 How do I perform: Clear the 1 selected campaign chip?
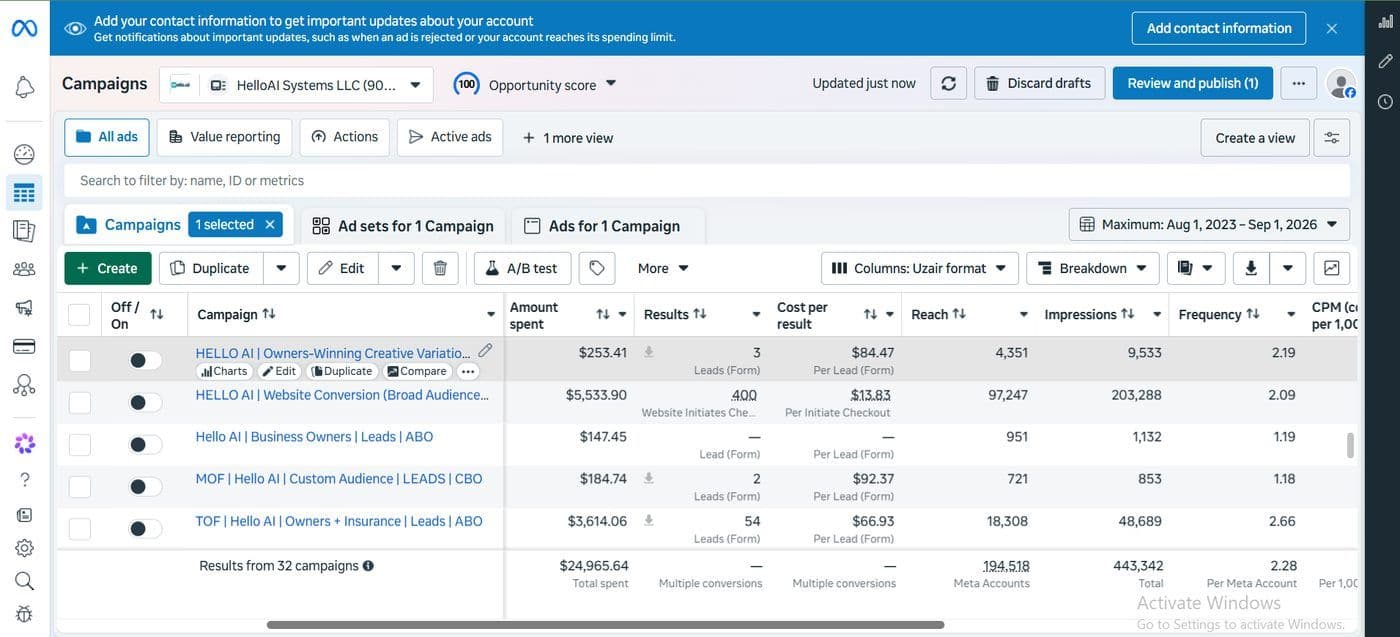tap(270, 225)
